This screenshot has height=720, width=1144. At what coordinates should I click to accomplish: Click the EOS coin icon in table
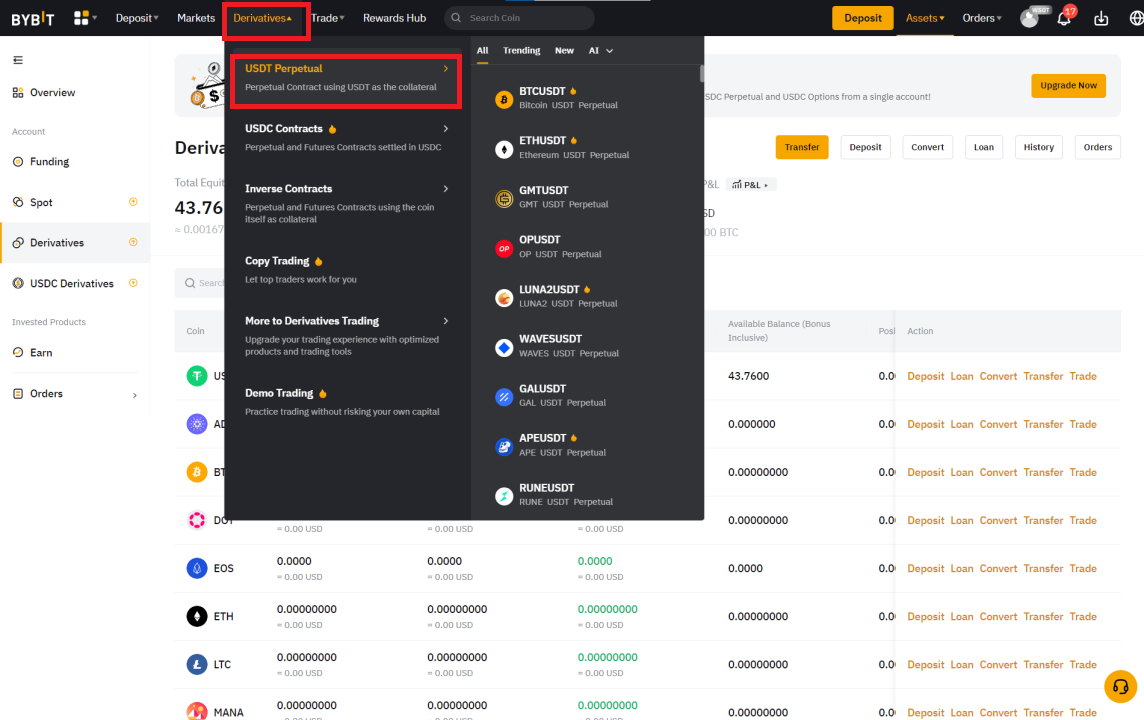coord(197,568)
